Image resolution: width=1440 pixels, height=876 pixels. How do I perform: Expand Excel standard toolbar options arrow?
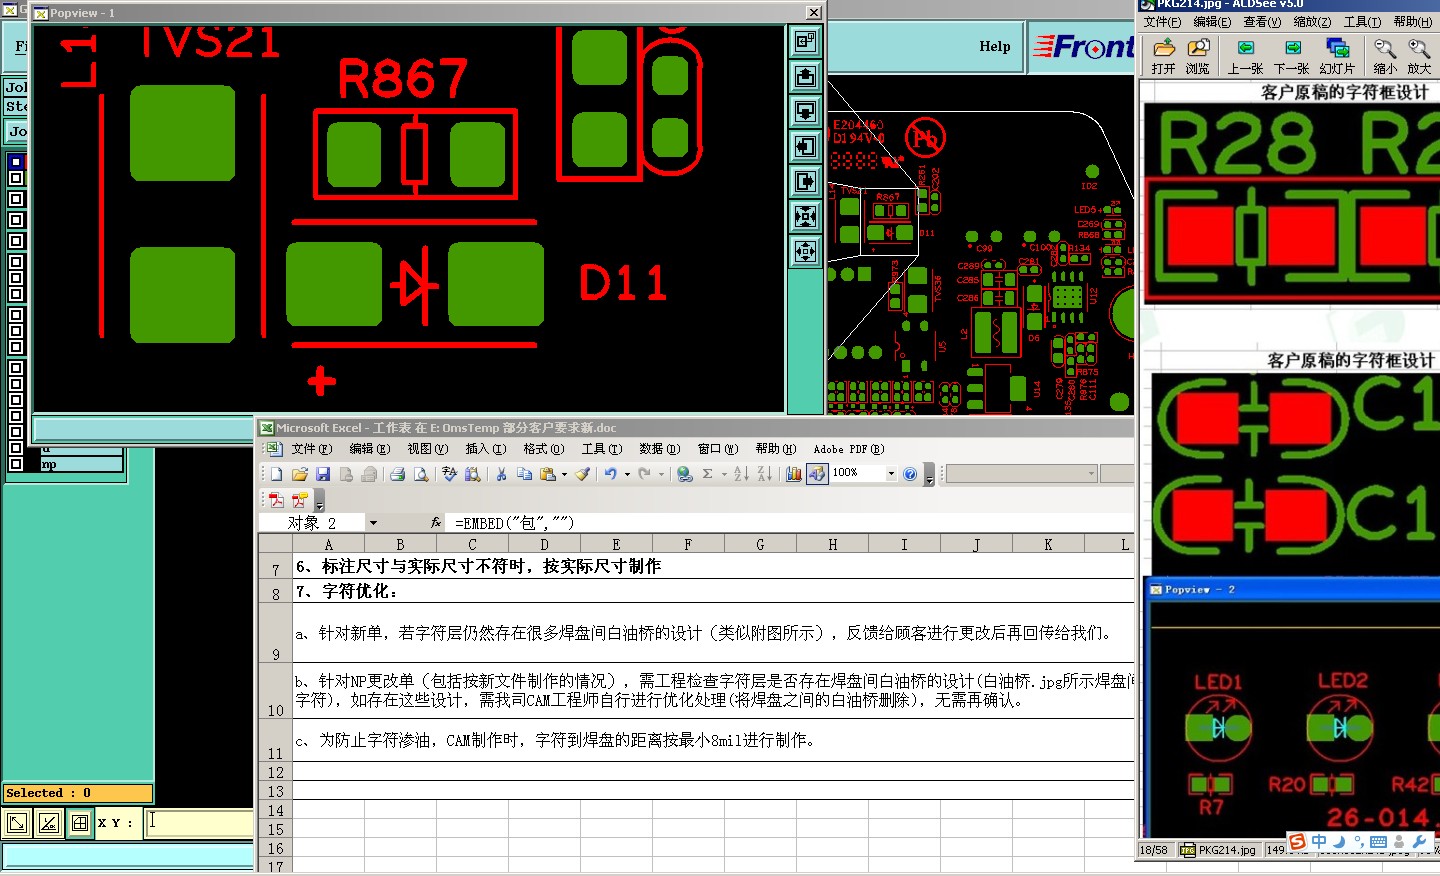(x=929, y=475)
